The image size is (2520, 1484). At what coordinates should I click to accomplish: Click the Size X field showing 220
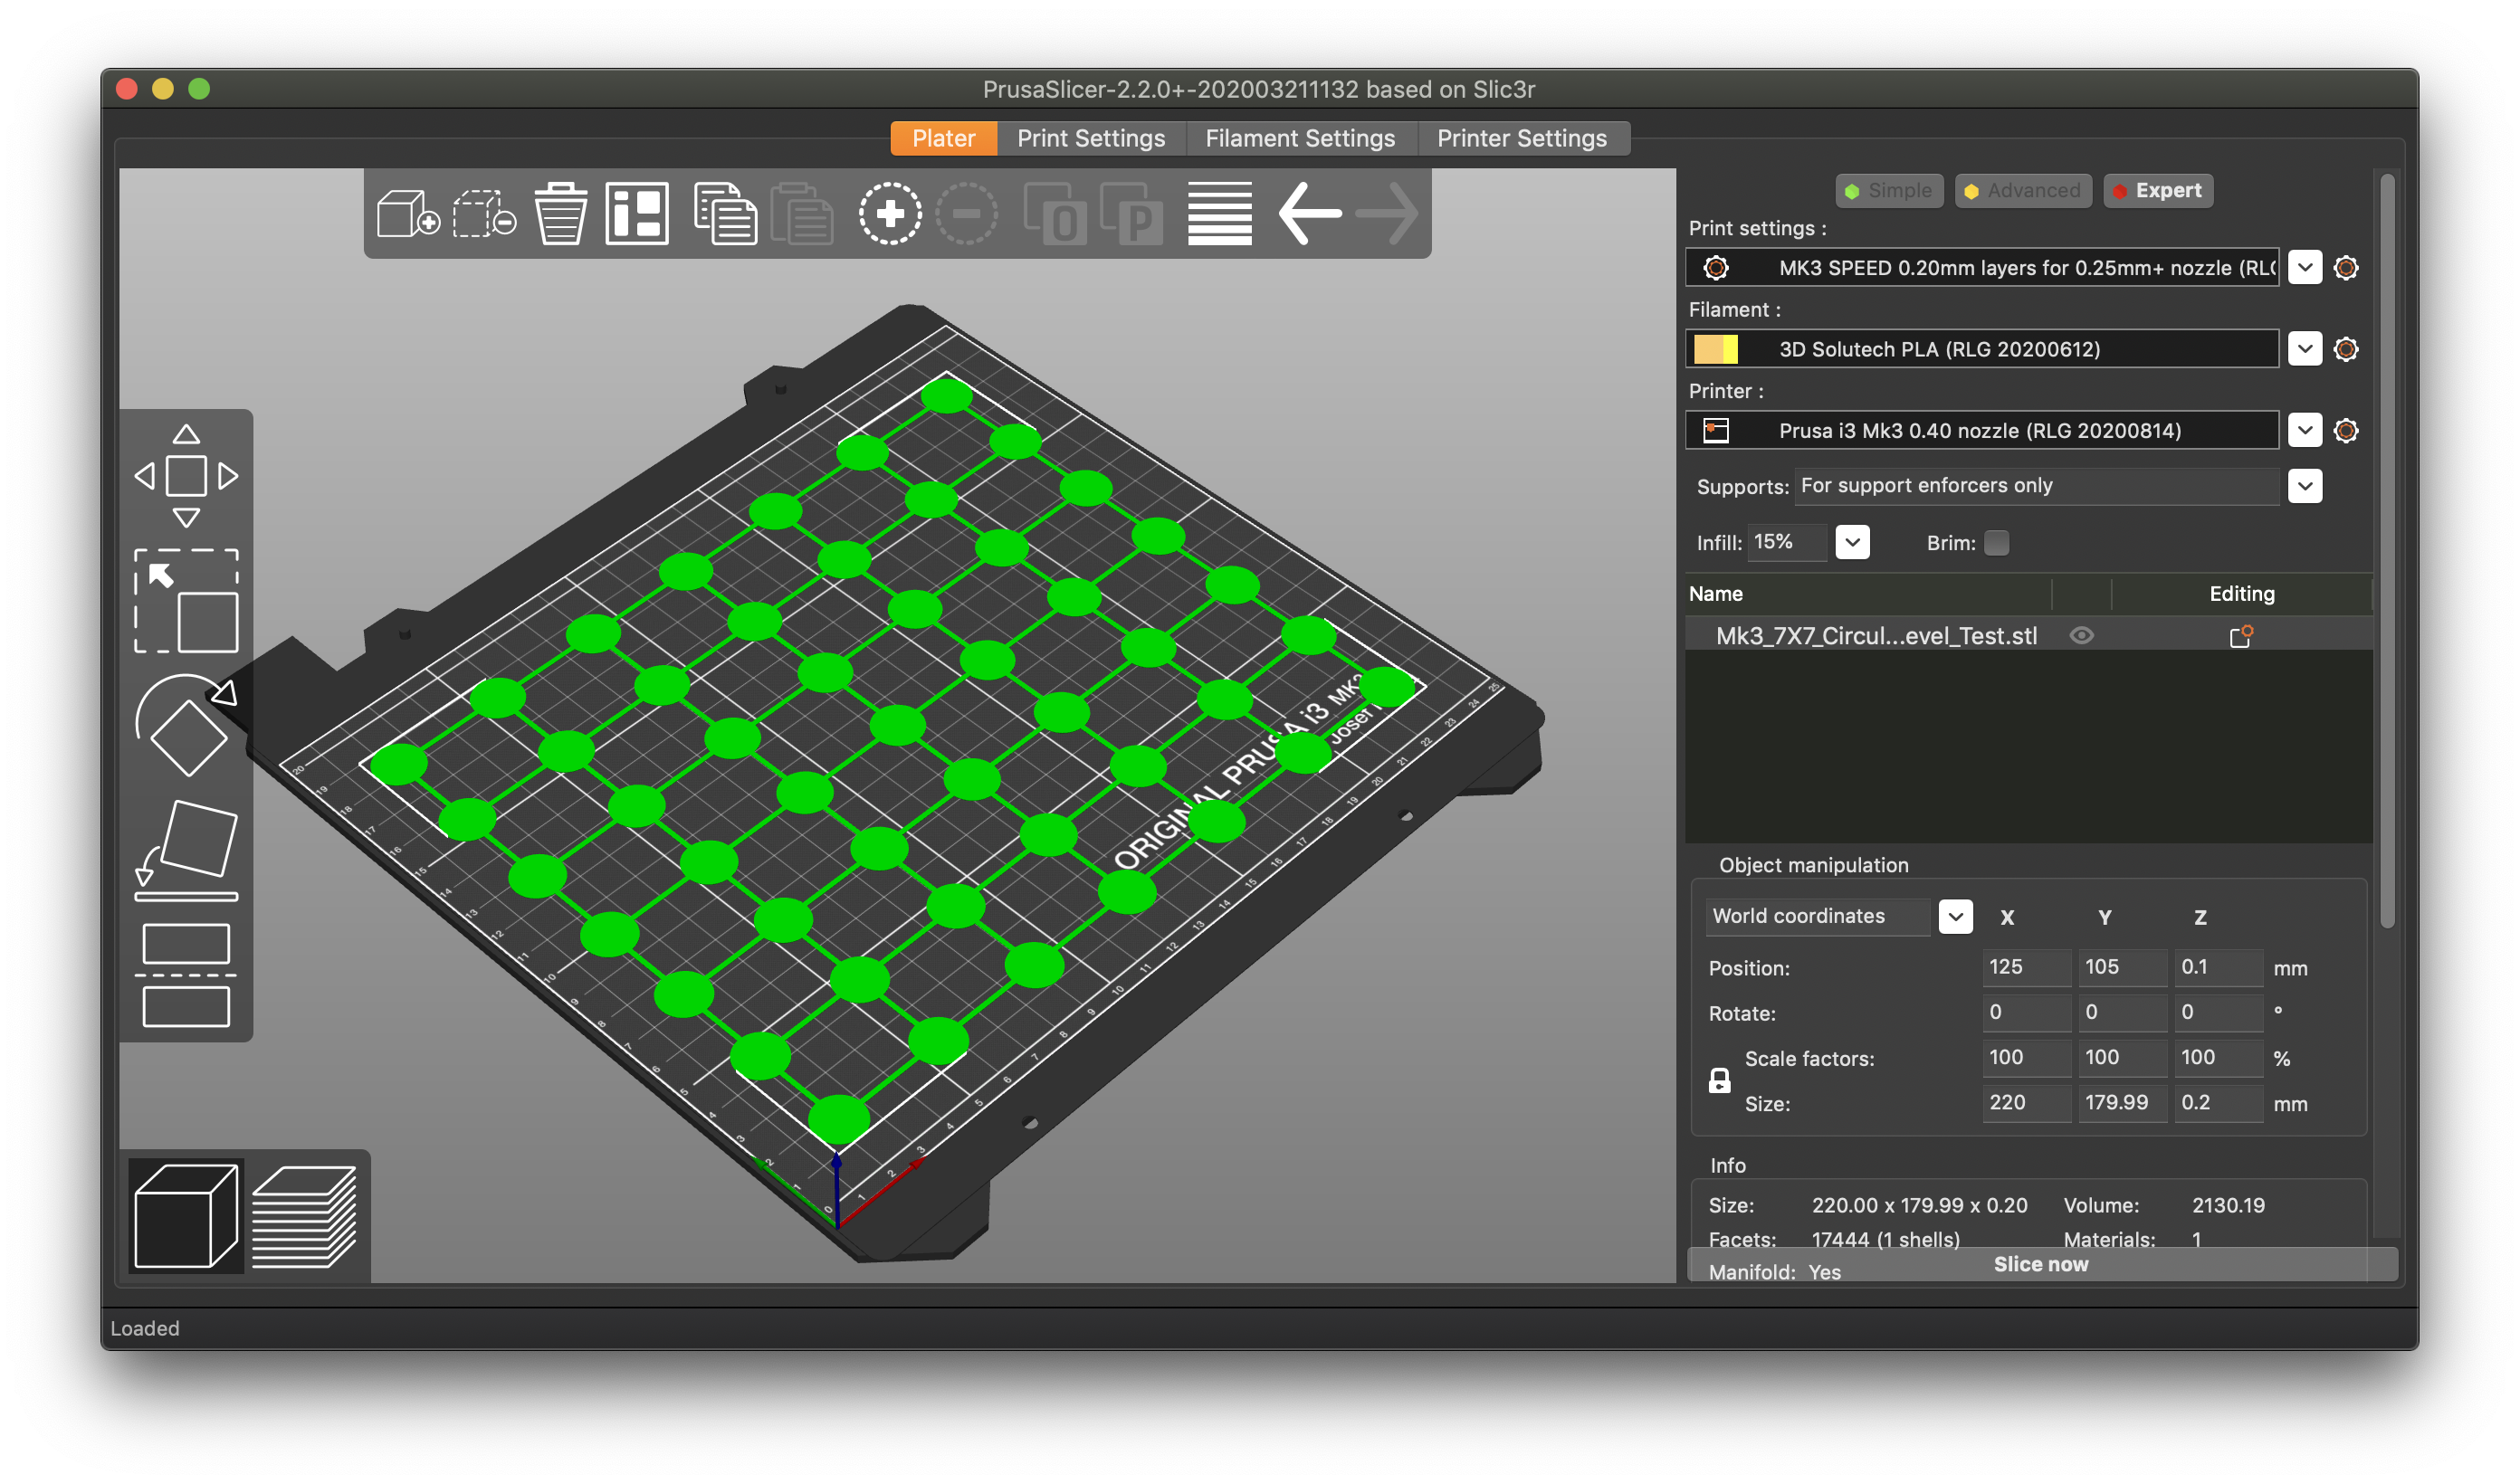pos(2026,1102)
